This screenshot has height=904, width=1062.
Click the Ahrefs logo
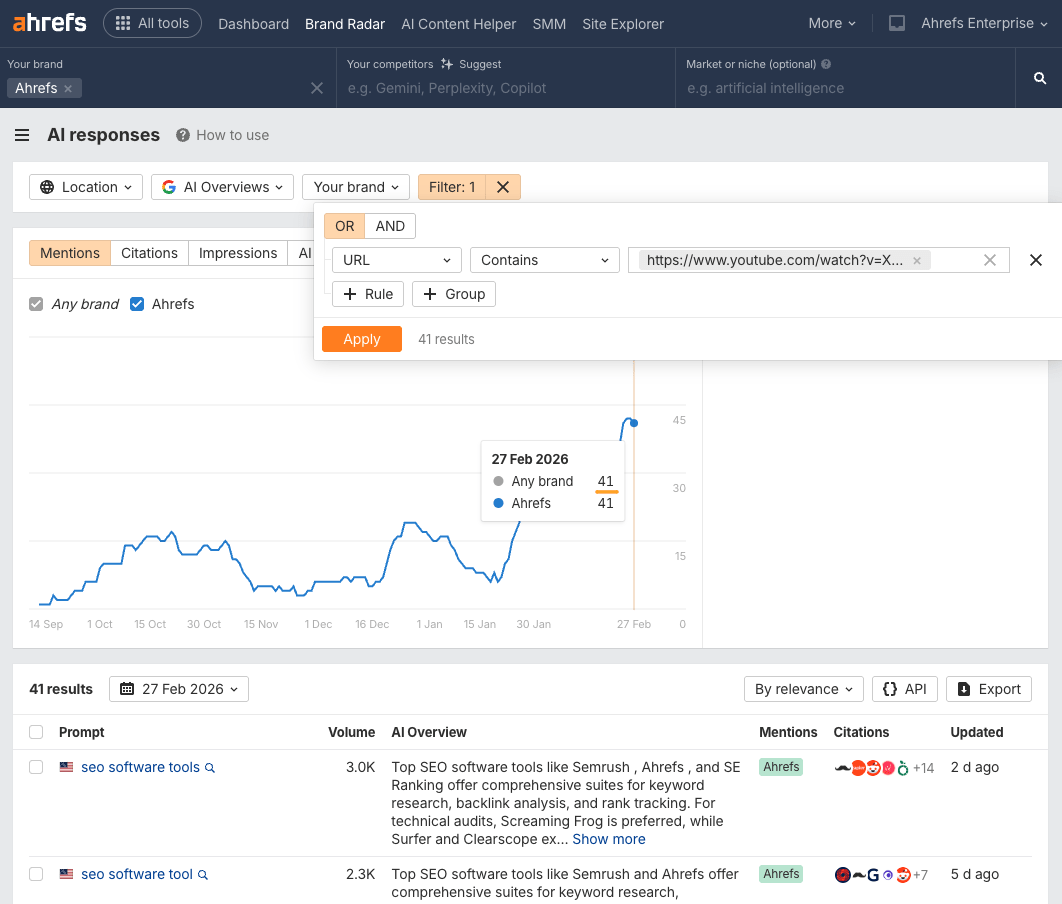coord(48,22)
